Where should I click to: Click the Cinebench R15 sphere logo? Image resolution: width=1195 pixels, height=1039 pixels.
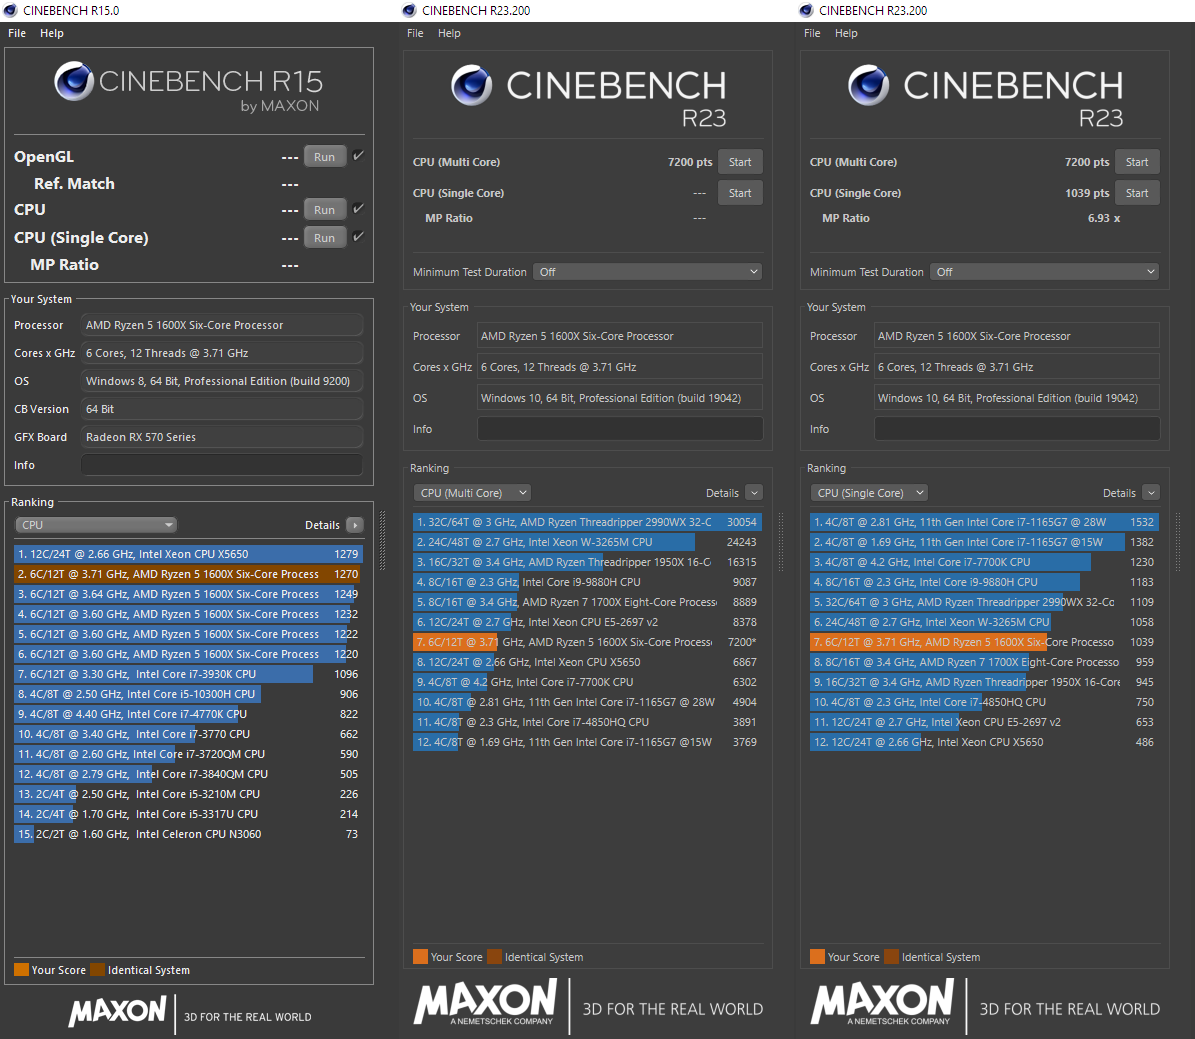[74, 81]
